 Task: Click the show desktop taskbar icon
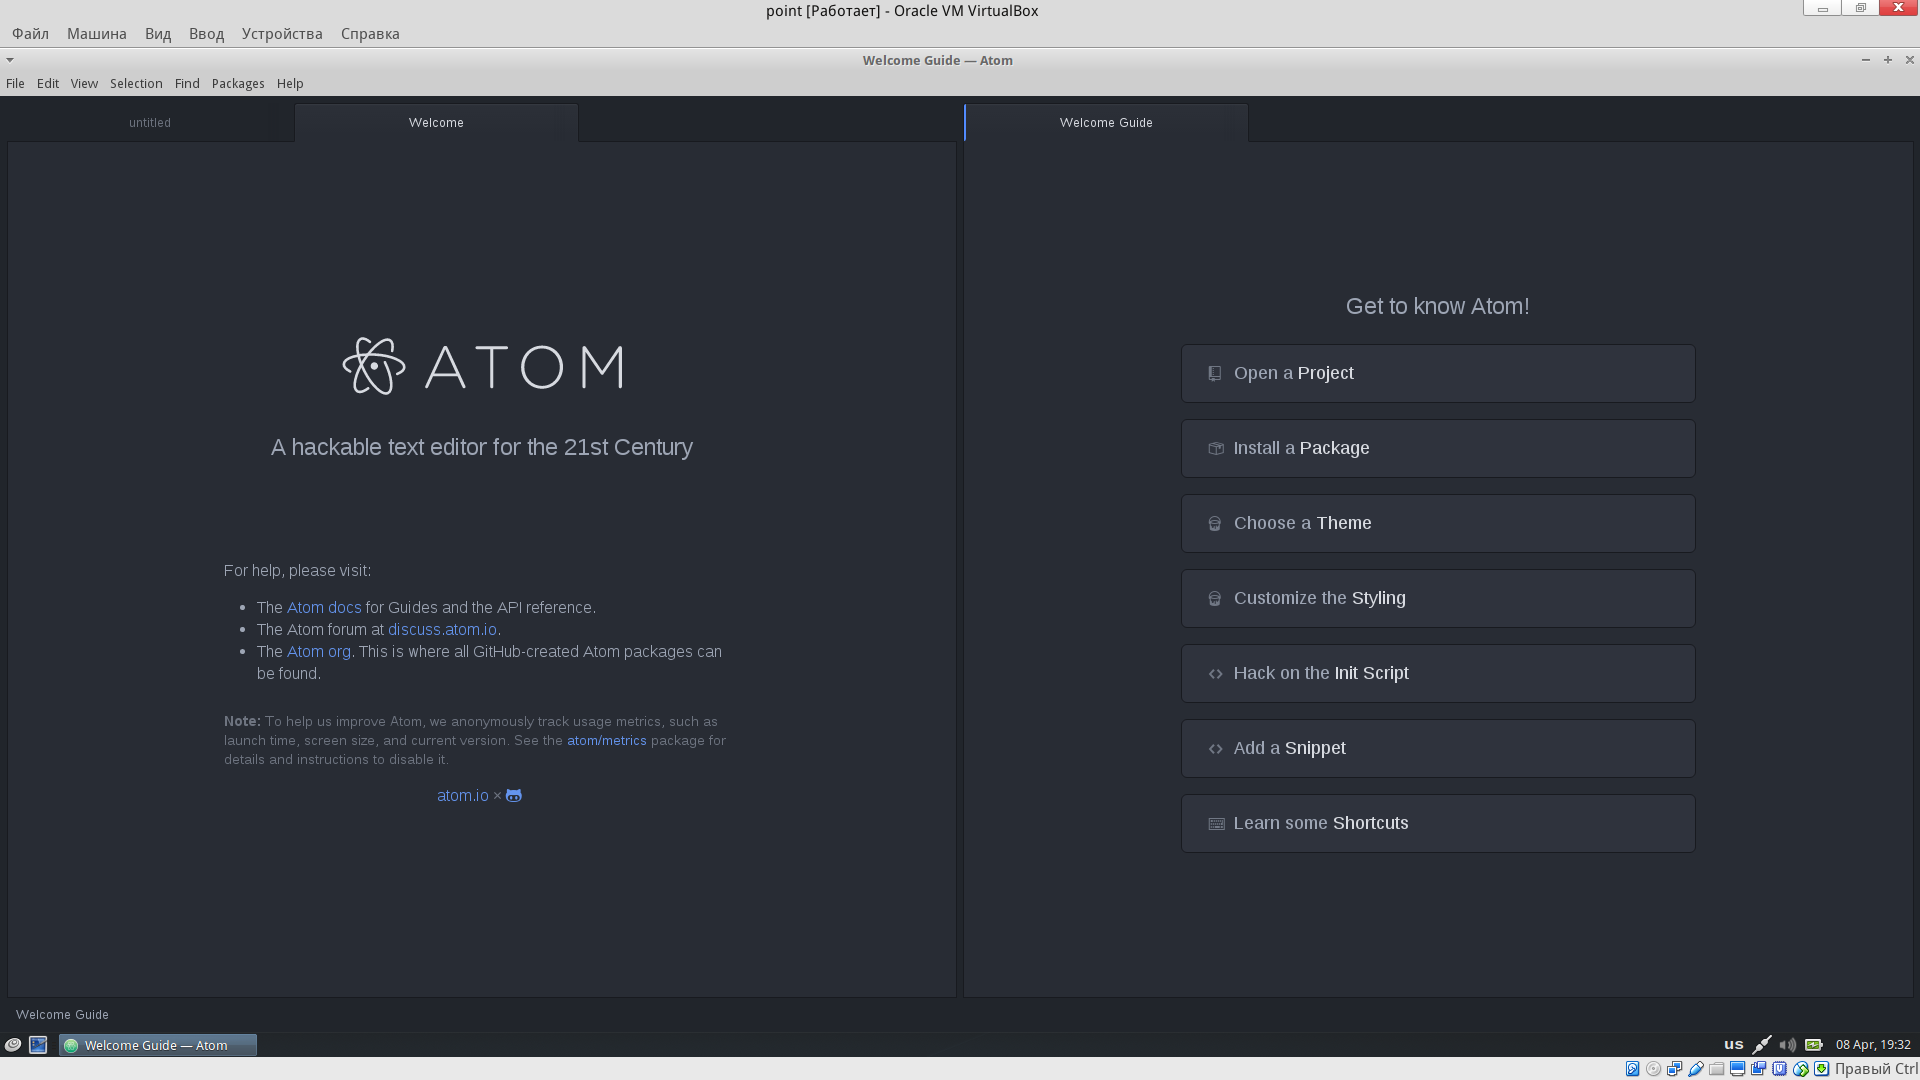coord(38,1045)
